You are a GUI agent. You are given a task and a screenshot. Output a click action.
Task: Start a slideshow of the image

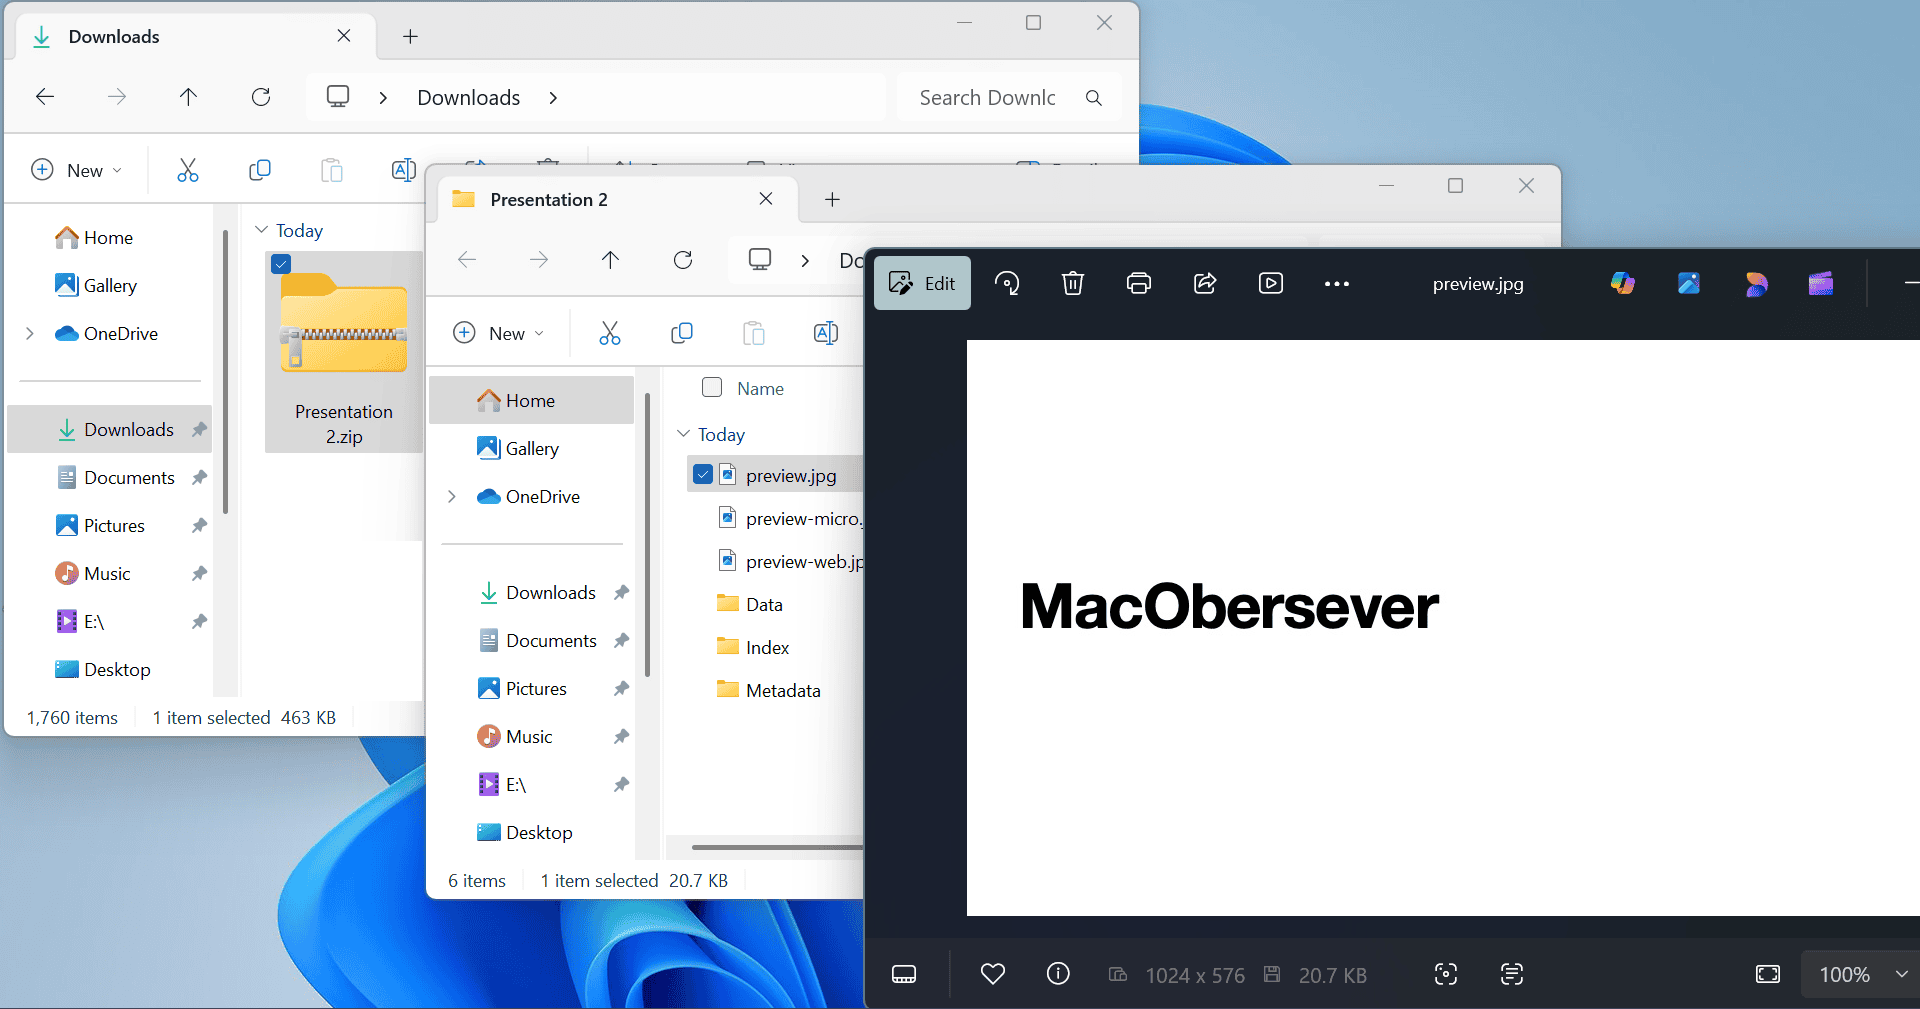coord(1270,283)
